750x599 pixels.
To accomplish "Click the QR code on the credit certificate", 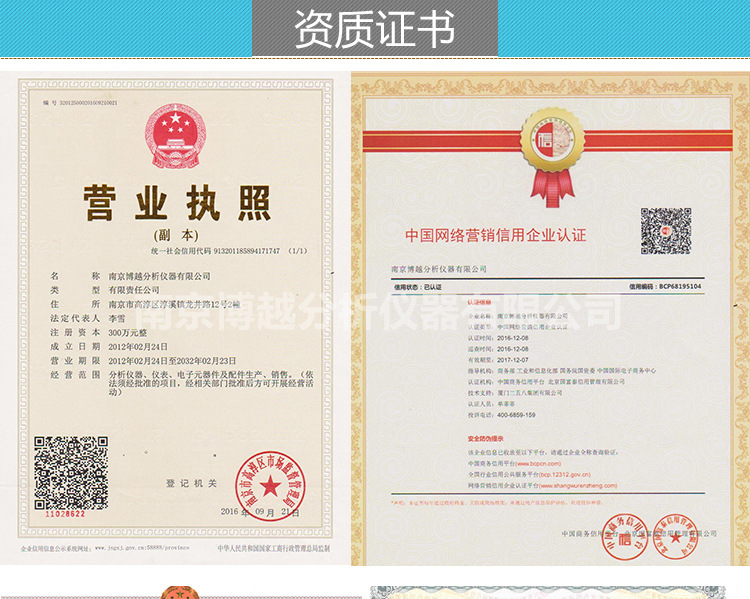I will [666, 231].
